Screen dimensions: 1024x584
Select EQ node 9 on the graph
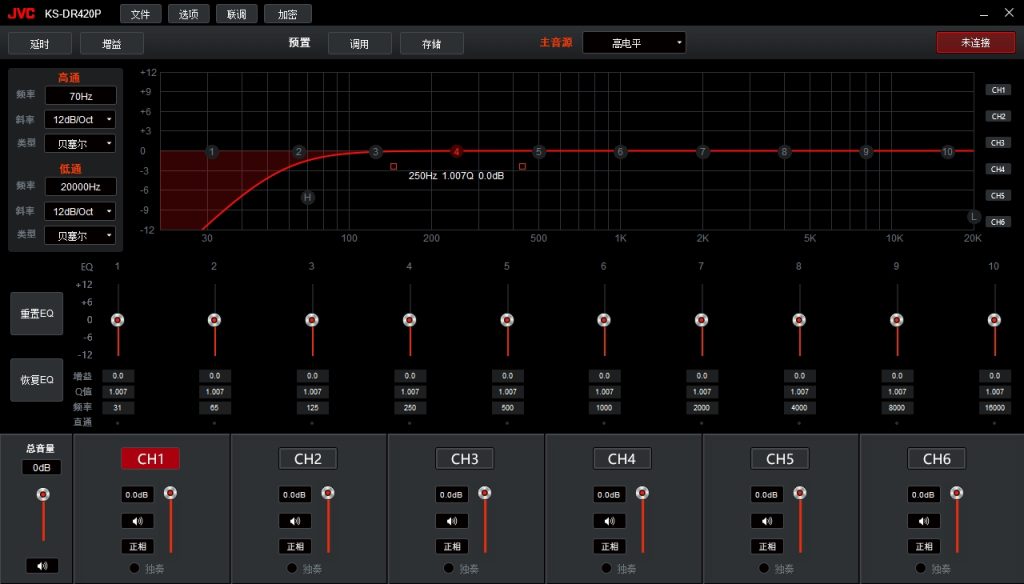[x=866, y=152]
